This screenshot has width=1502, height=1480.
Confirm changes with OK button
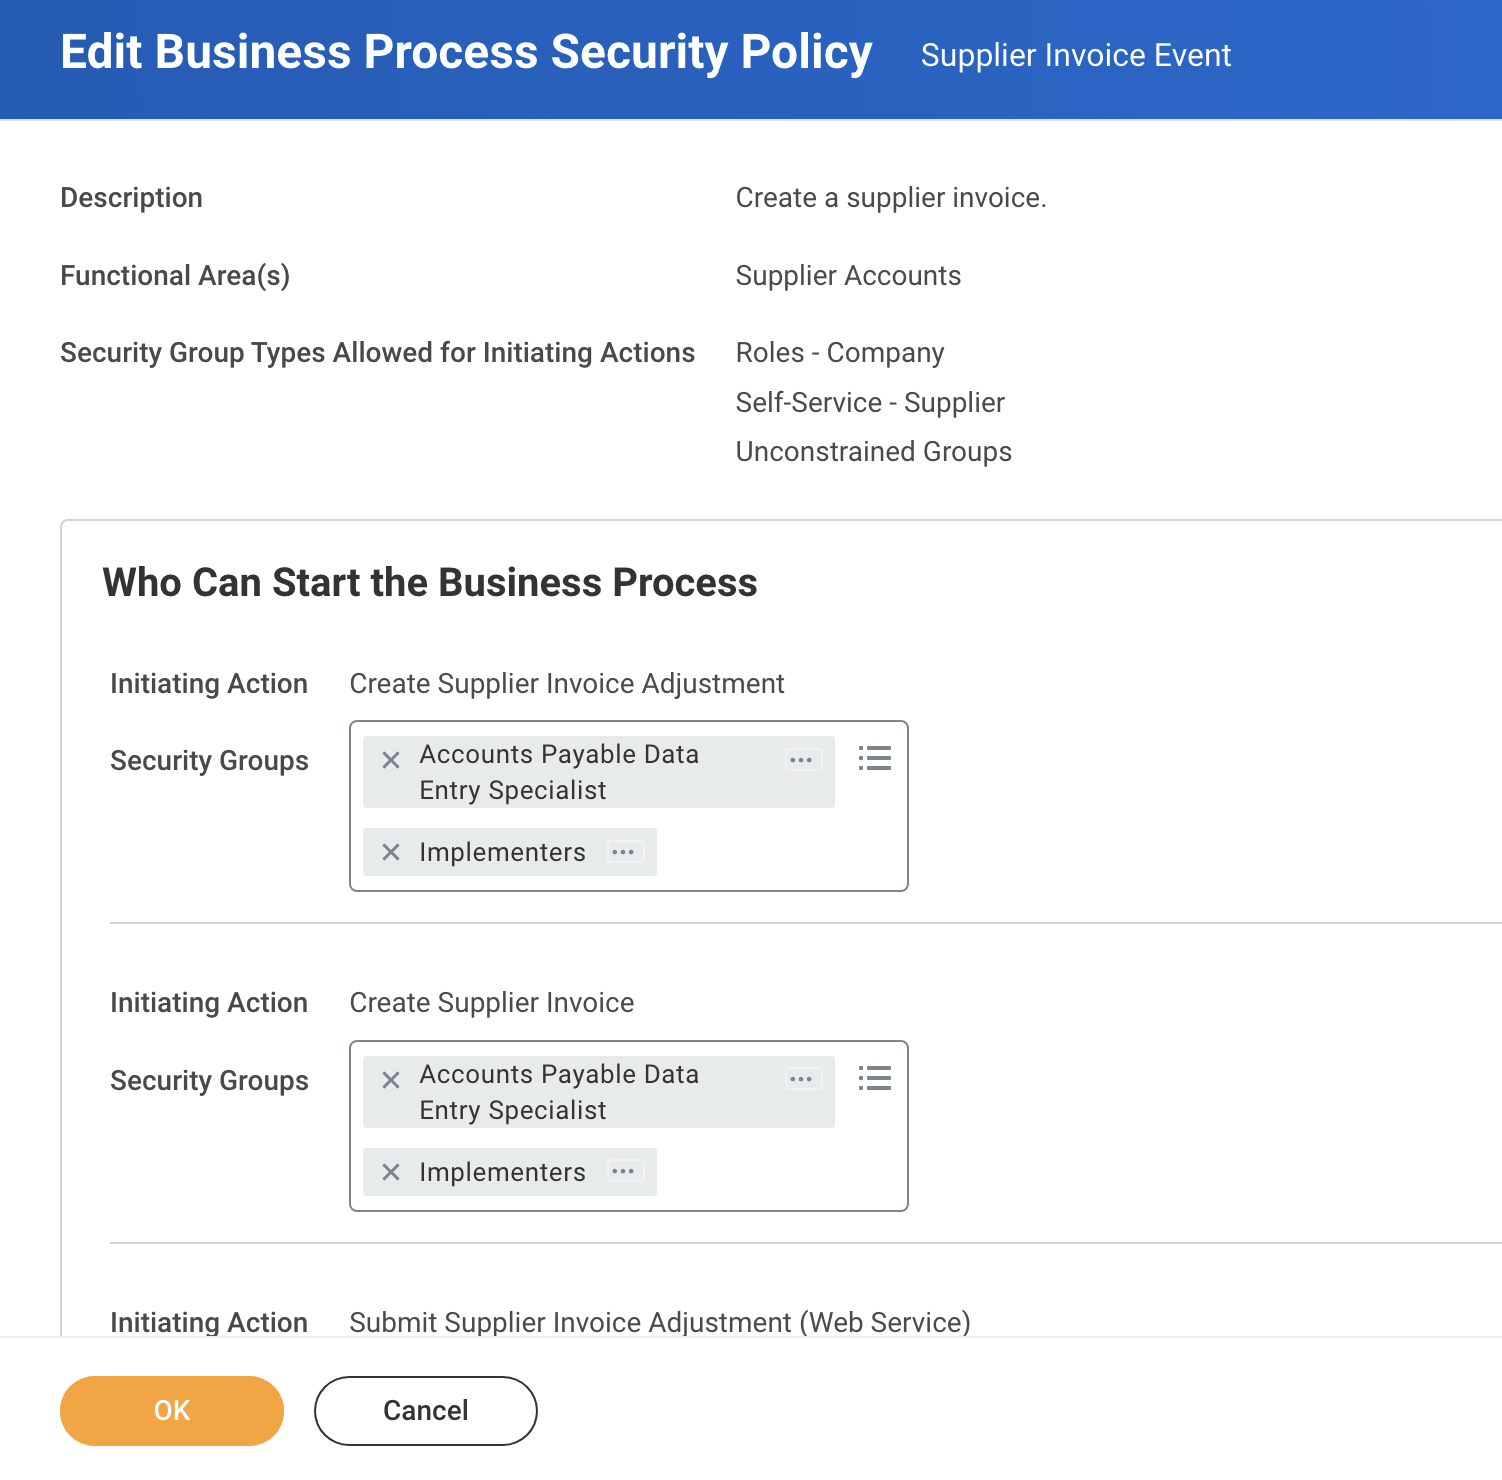pos(171,1410)
